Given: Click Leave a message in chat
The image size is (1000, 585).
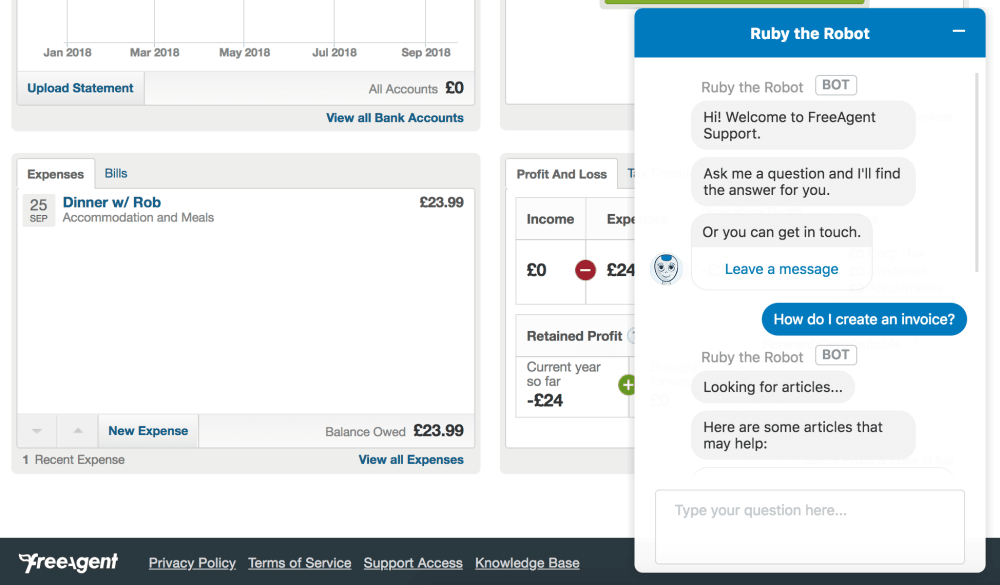Looking at the screenshot, I should pos(781,269).
